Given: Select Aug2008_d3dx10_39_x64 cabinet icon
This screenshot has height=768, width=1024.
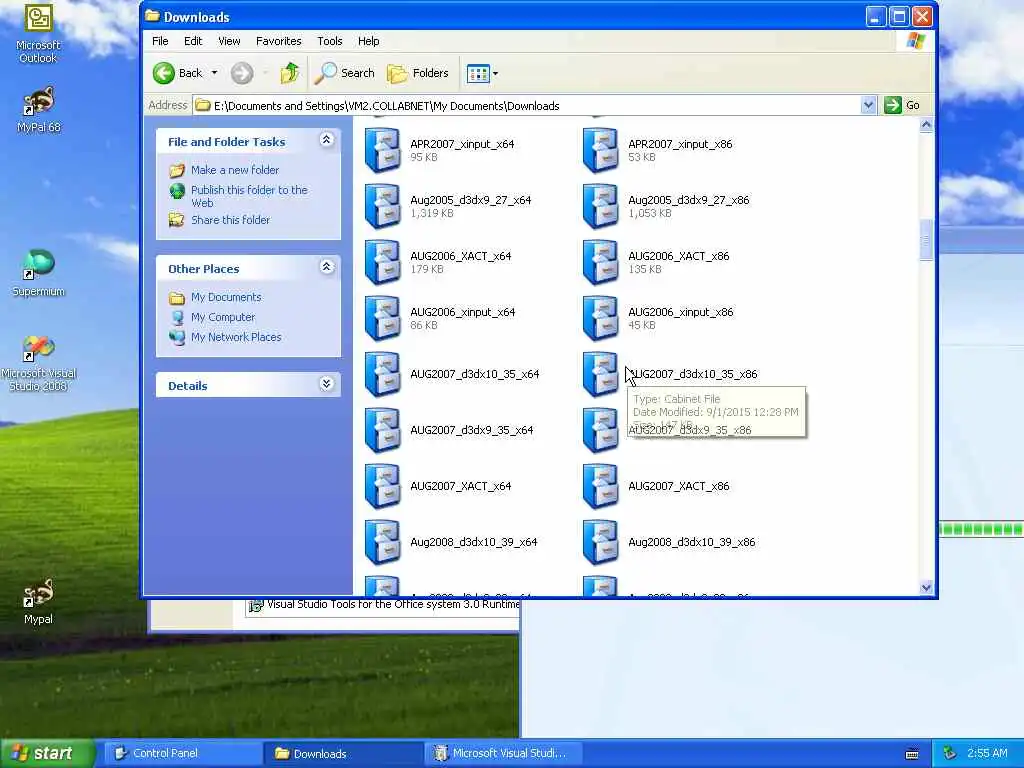Looking at the screenshot, I should click(383, 542).
